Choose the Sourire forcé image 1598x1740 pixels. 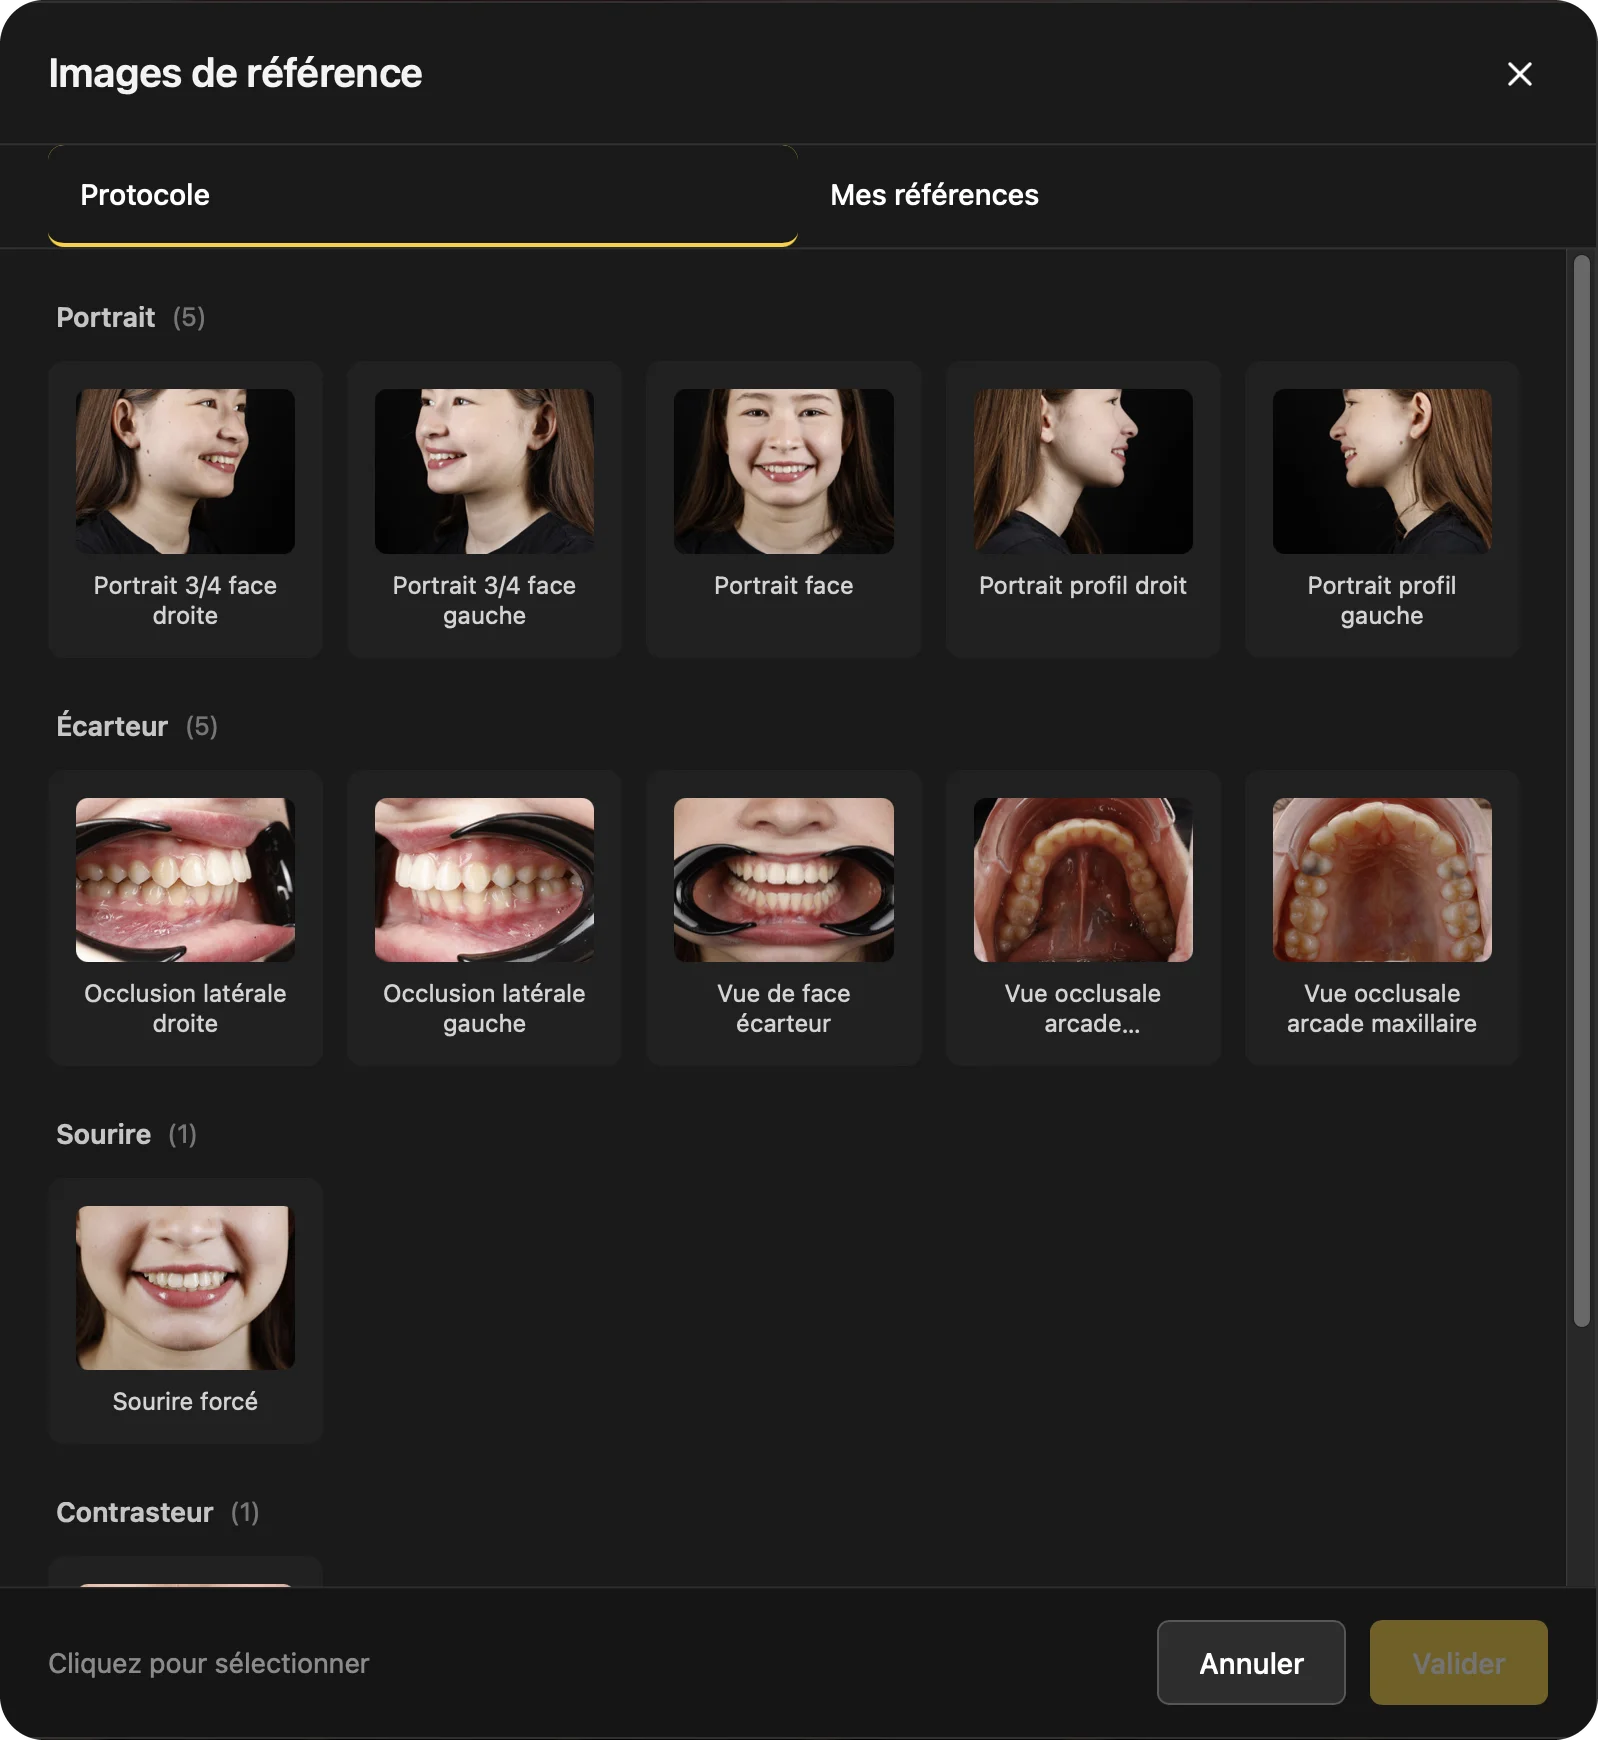(185, 1310)
